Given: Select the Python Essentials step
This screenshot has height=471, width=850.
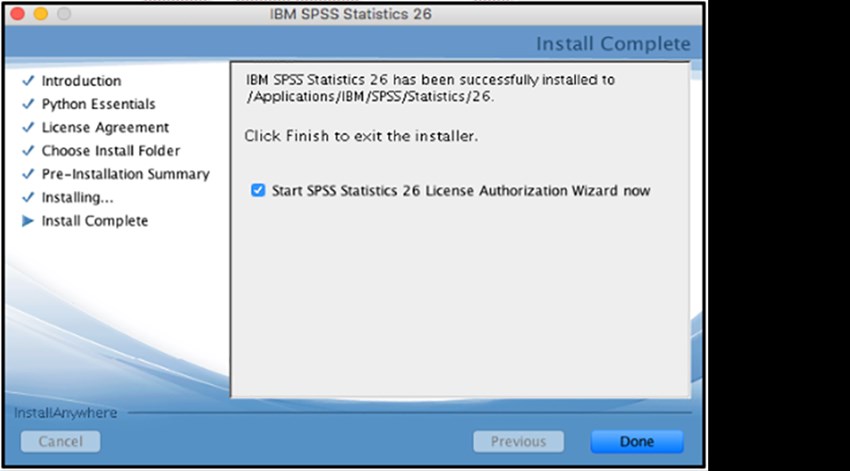Looking at the screenshot, I should pos(99,104).
